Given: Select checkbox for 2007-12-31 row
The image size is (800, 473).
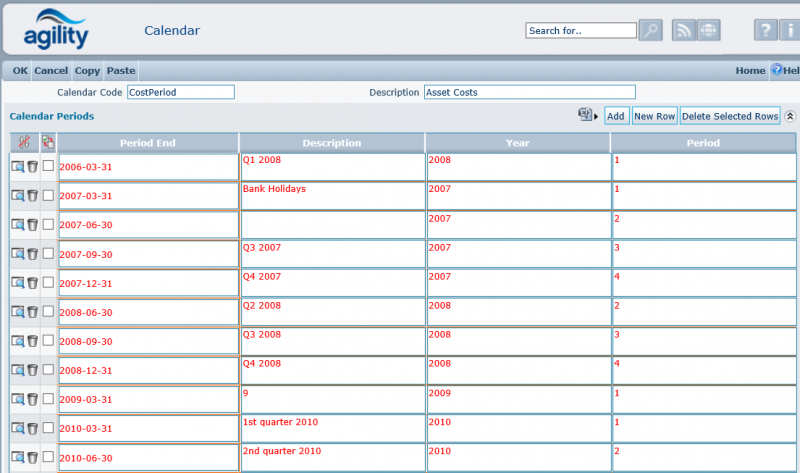Looking at the screenshot, I should coord(48,283).
